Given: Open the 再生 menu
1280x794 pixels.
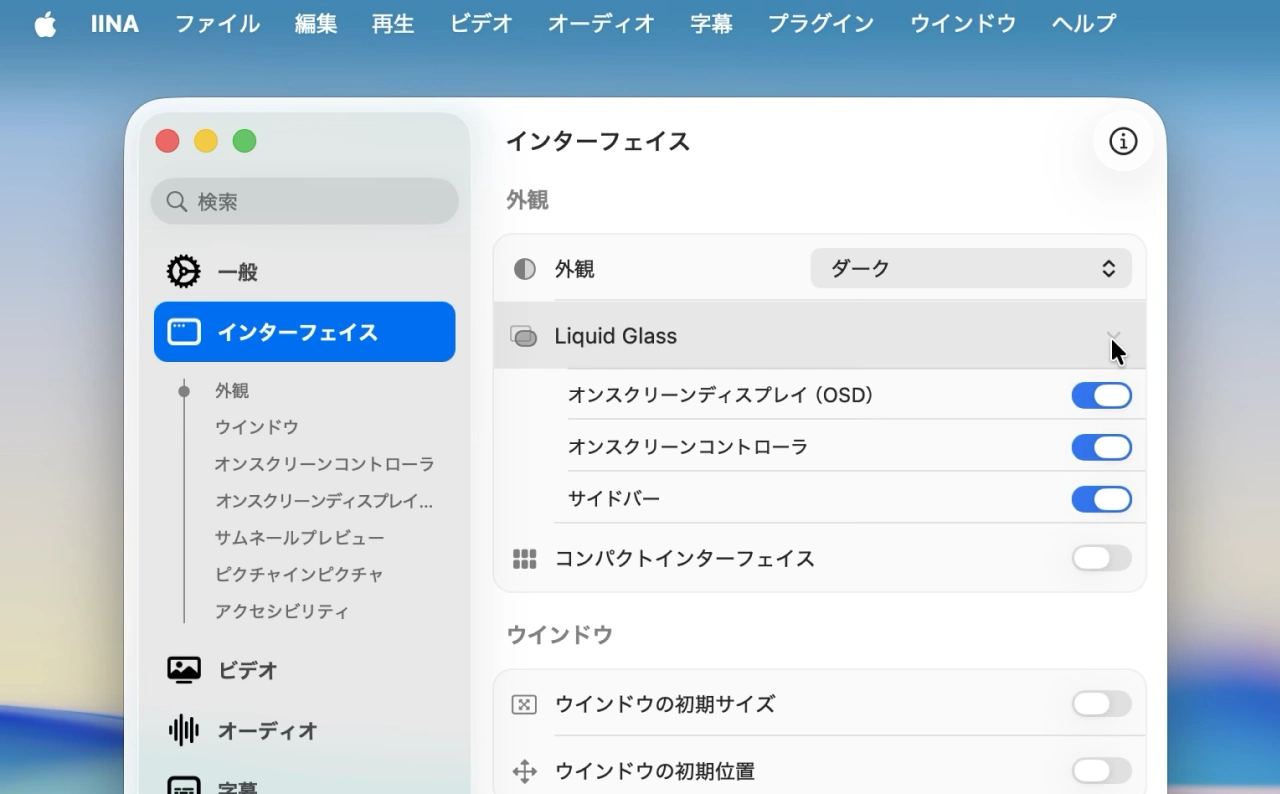Looking at the screenshot, I should (x=393, y=24).
